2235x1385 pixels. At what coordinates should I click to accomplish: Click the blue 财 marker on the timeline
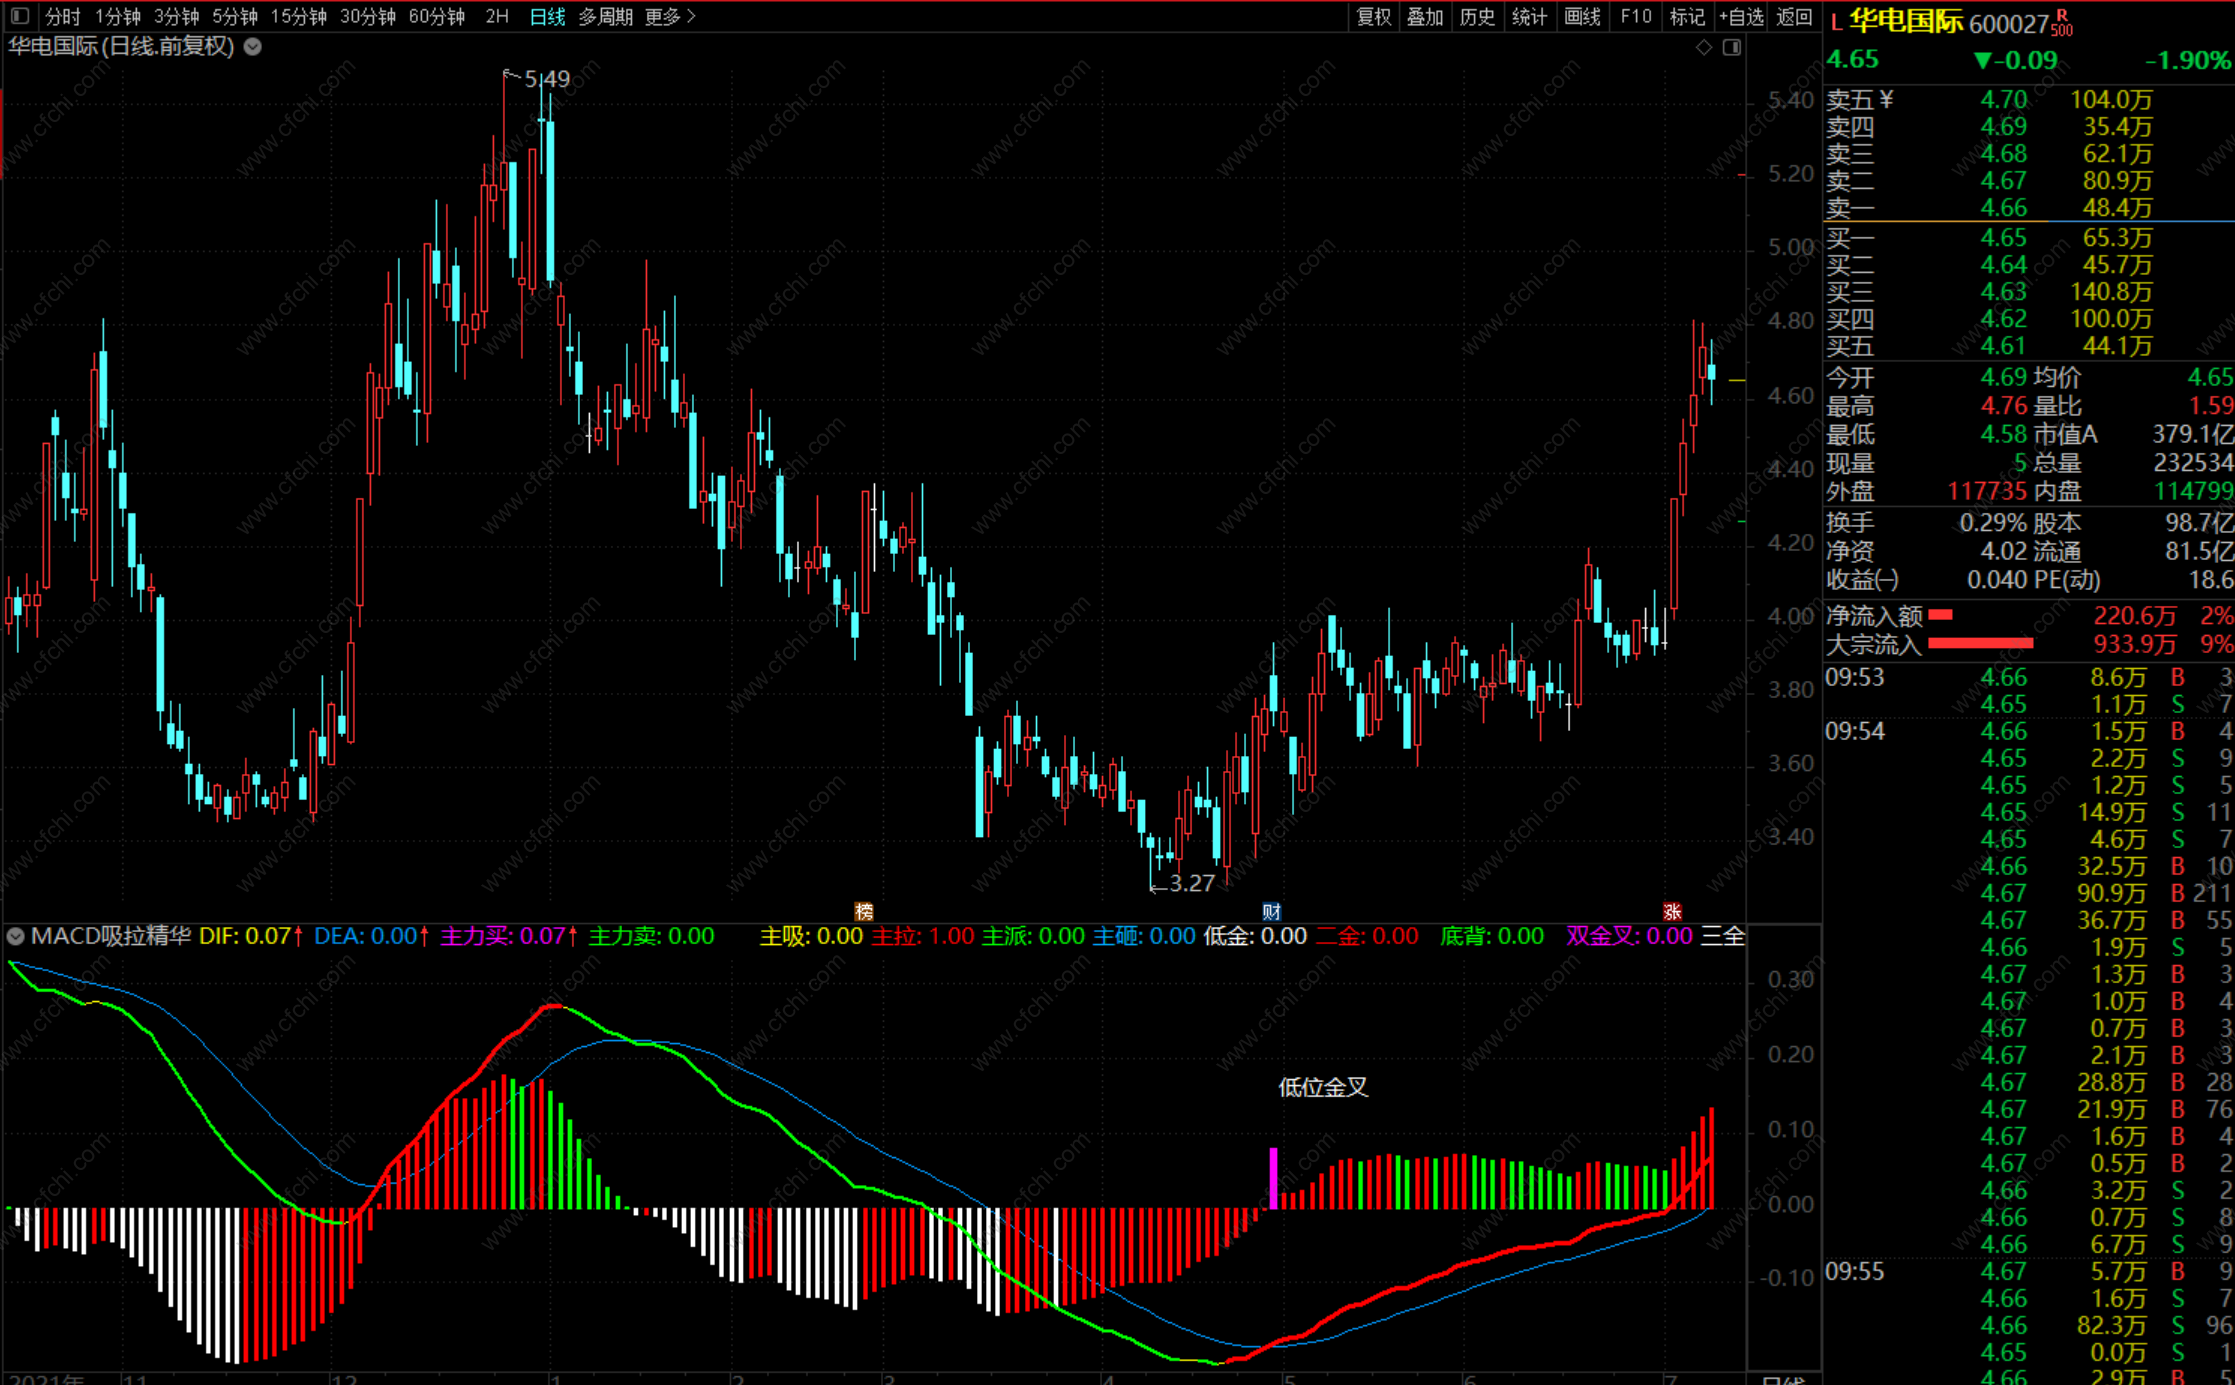pyautogui.click(x=1271, y=911)
